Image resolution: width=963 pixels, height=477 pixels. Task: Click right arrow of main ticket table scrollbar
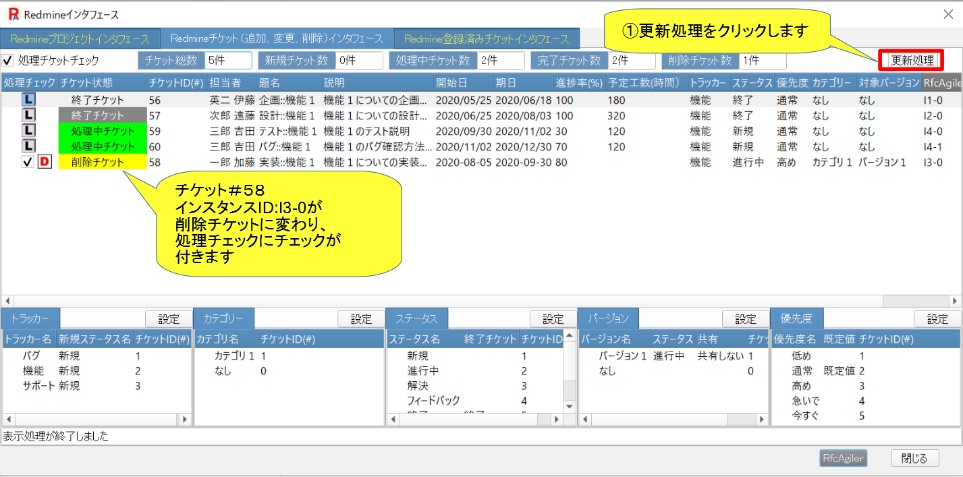pos(954,301)
